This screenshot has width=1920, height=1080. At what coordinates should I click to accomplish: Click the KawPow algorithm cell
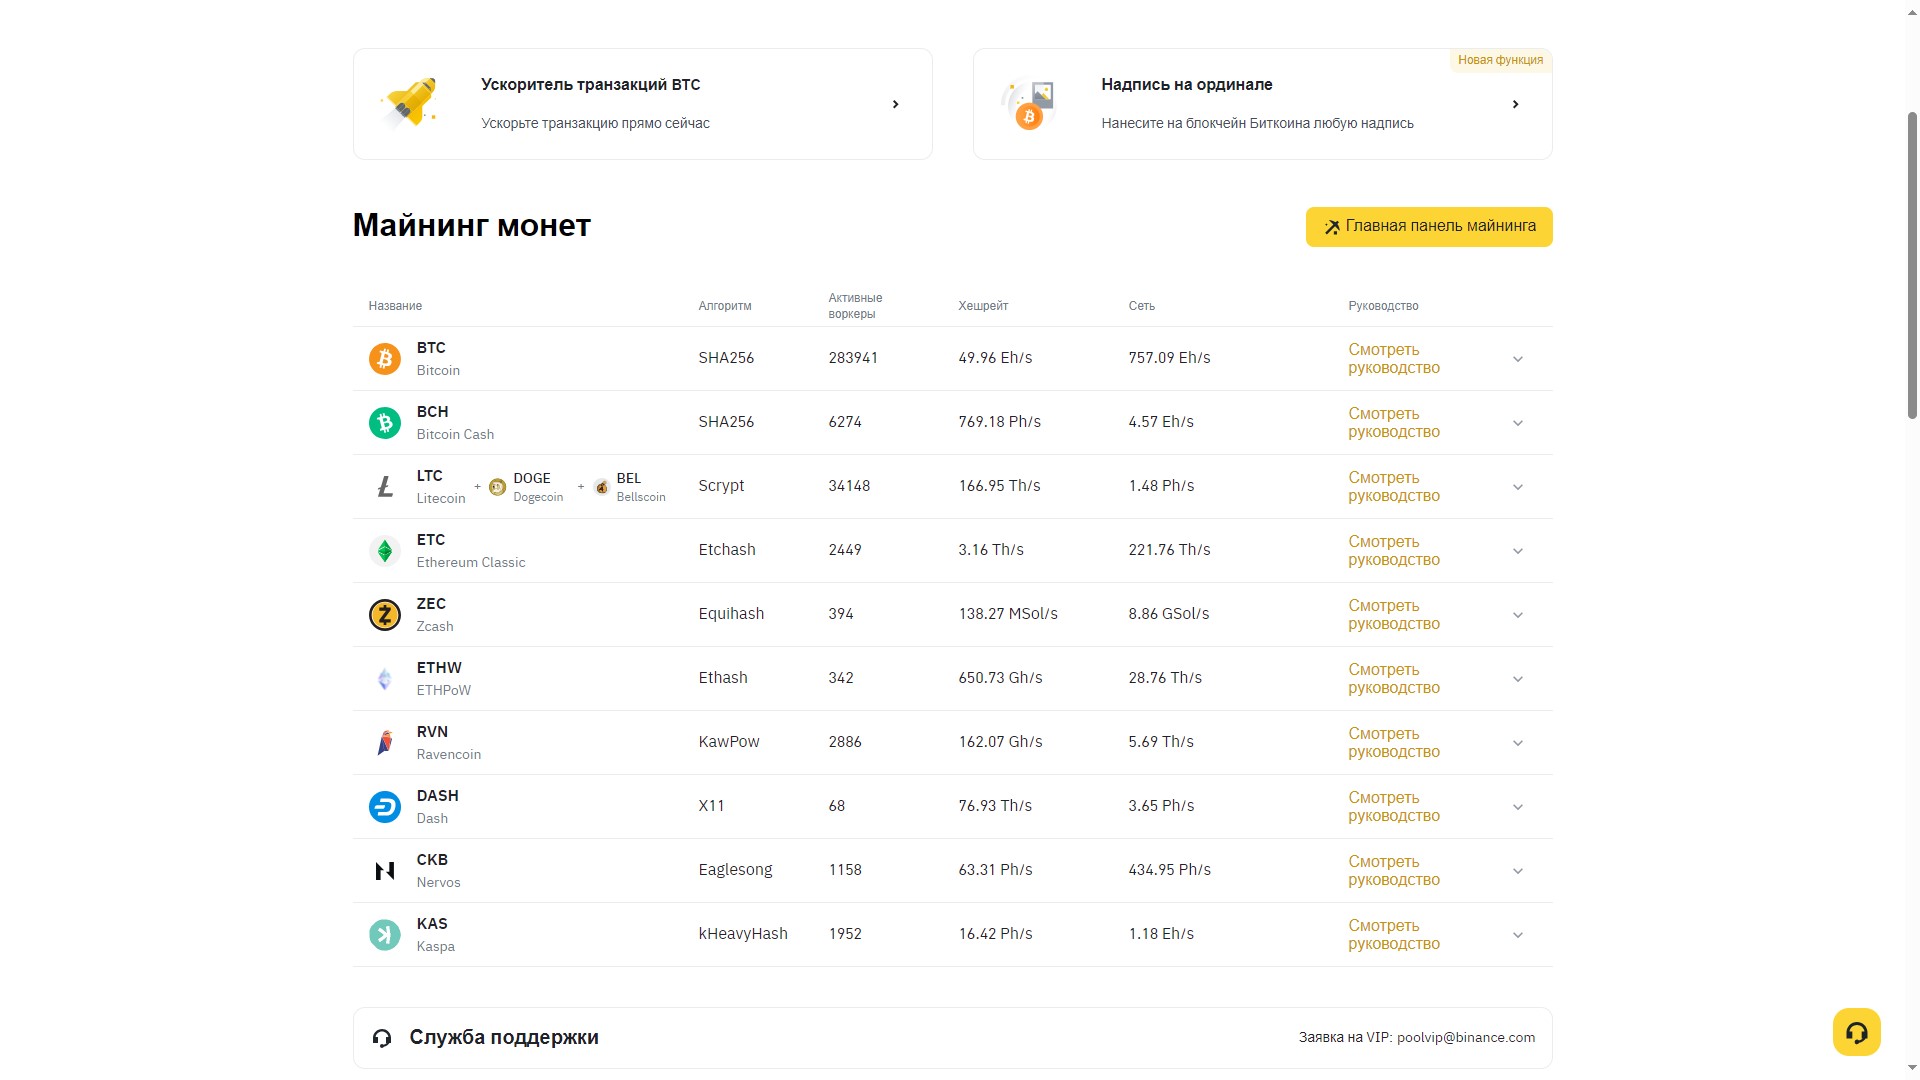[729, 742]
